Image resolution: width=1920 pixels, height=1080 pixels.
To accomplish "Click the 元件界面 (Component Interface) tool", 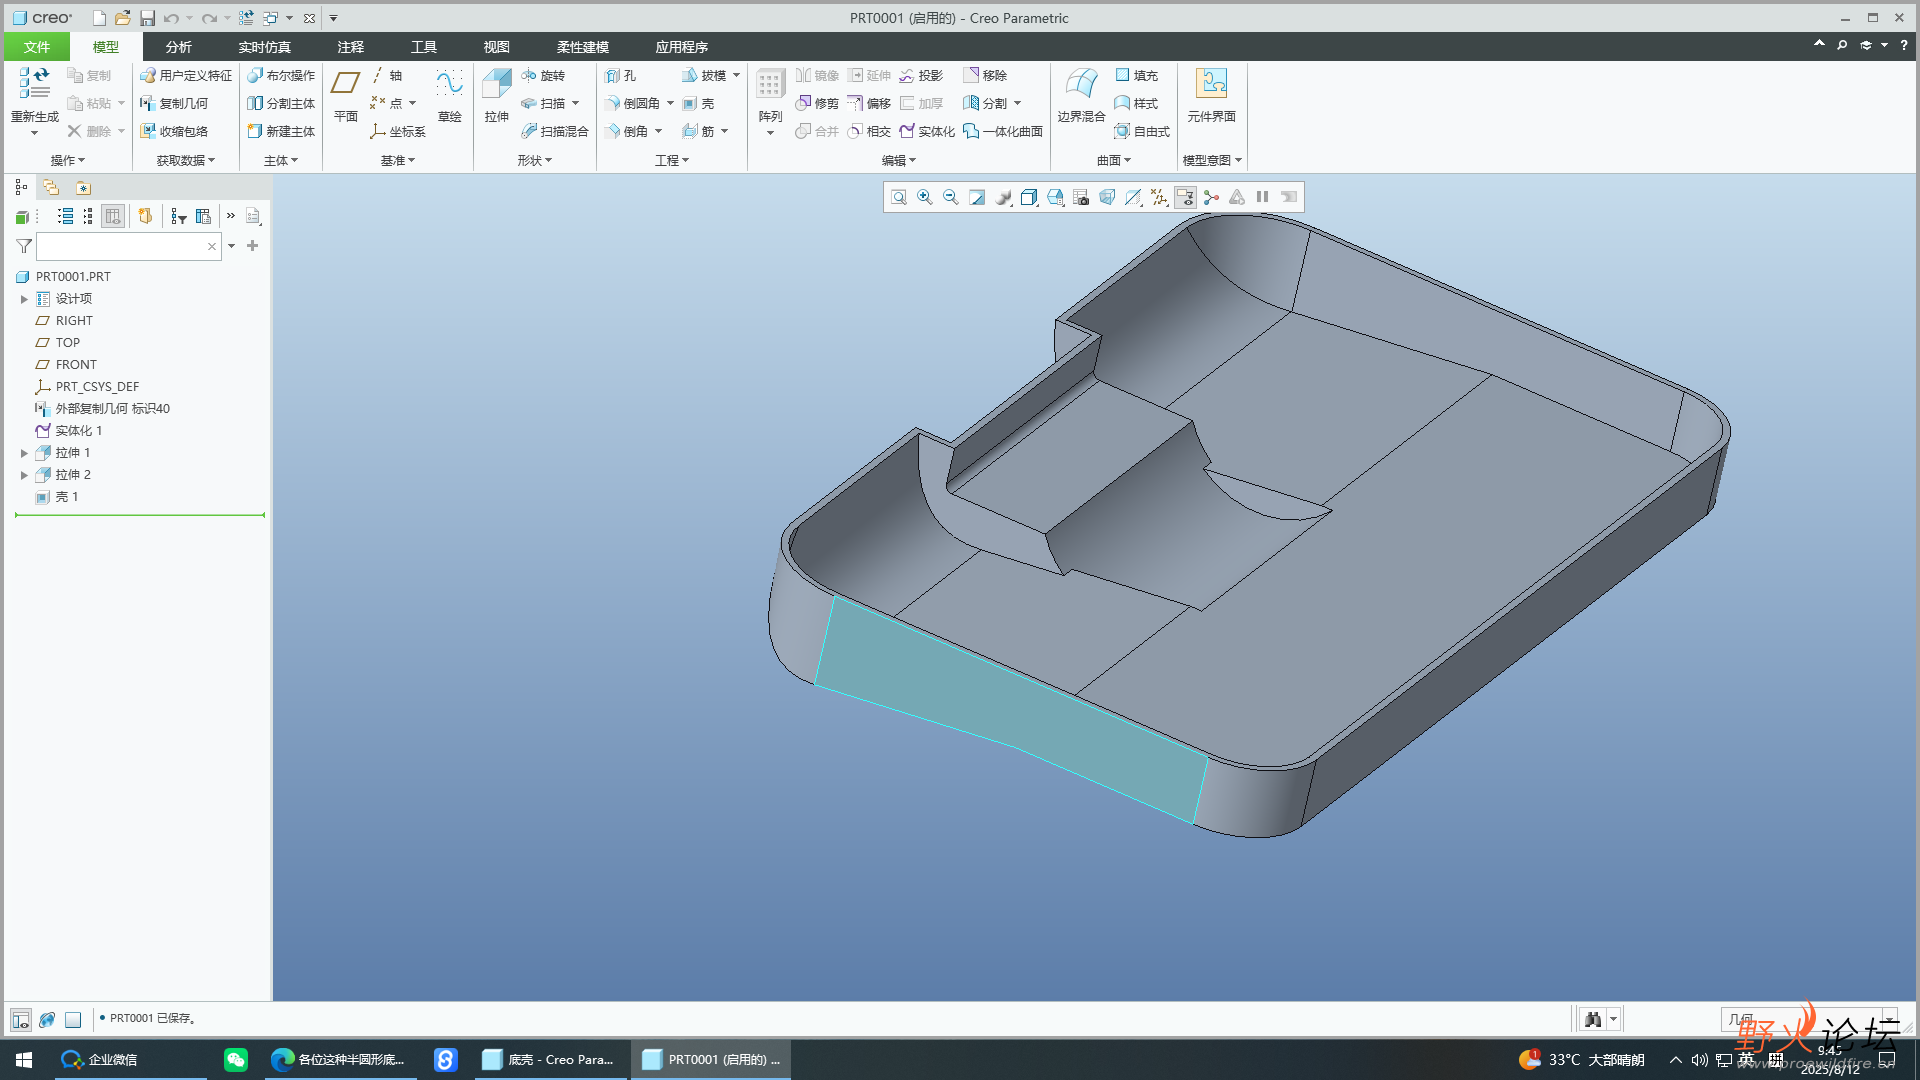I will pyautogui.click(x=1211, y=96).
